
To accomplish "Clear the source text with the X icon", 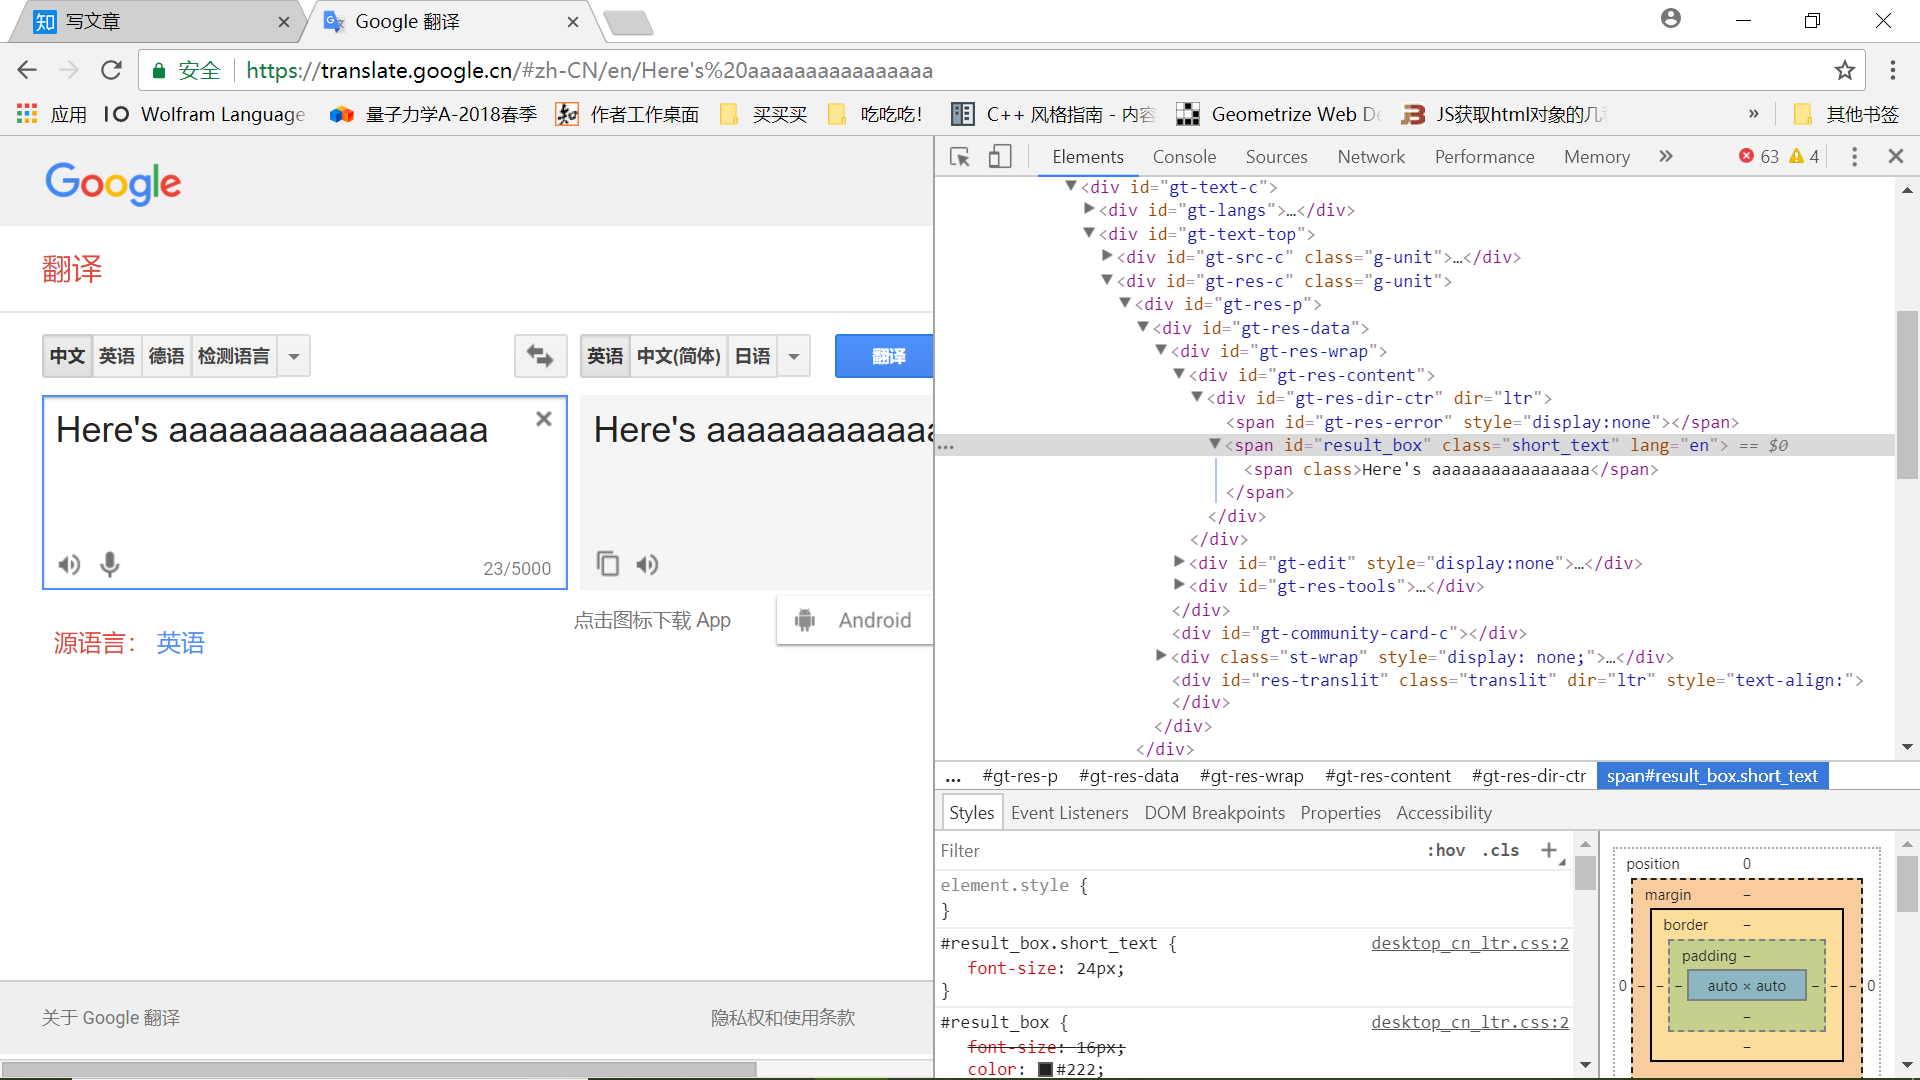I will (x=544, y=419).
